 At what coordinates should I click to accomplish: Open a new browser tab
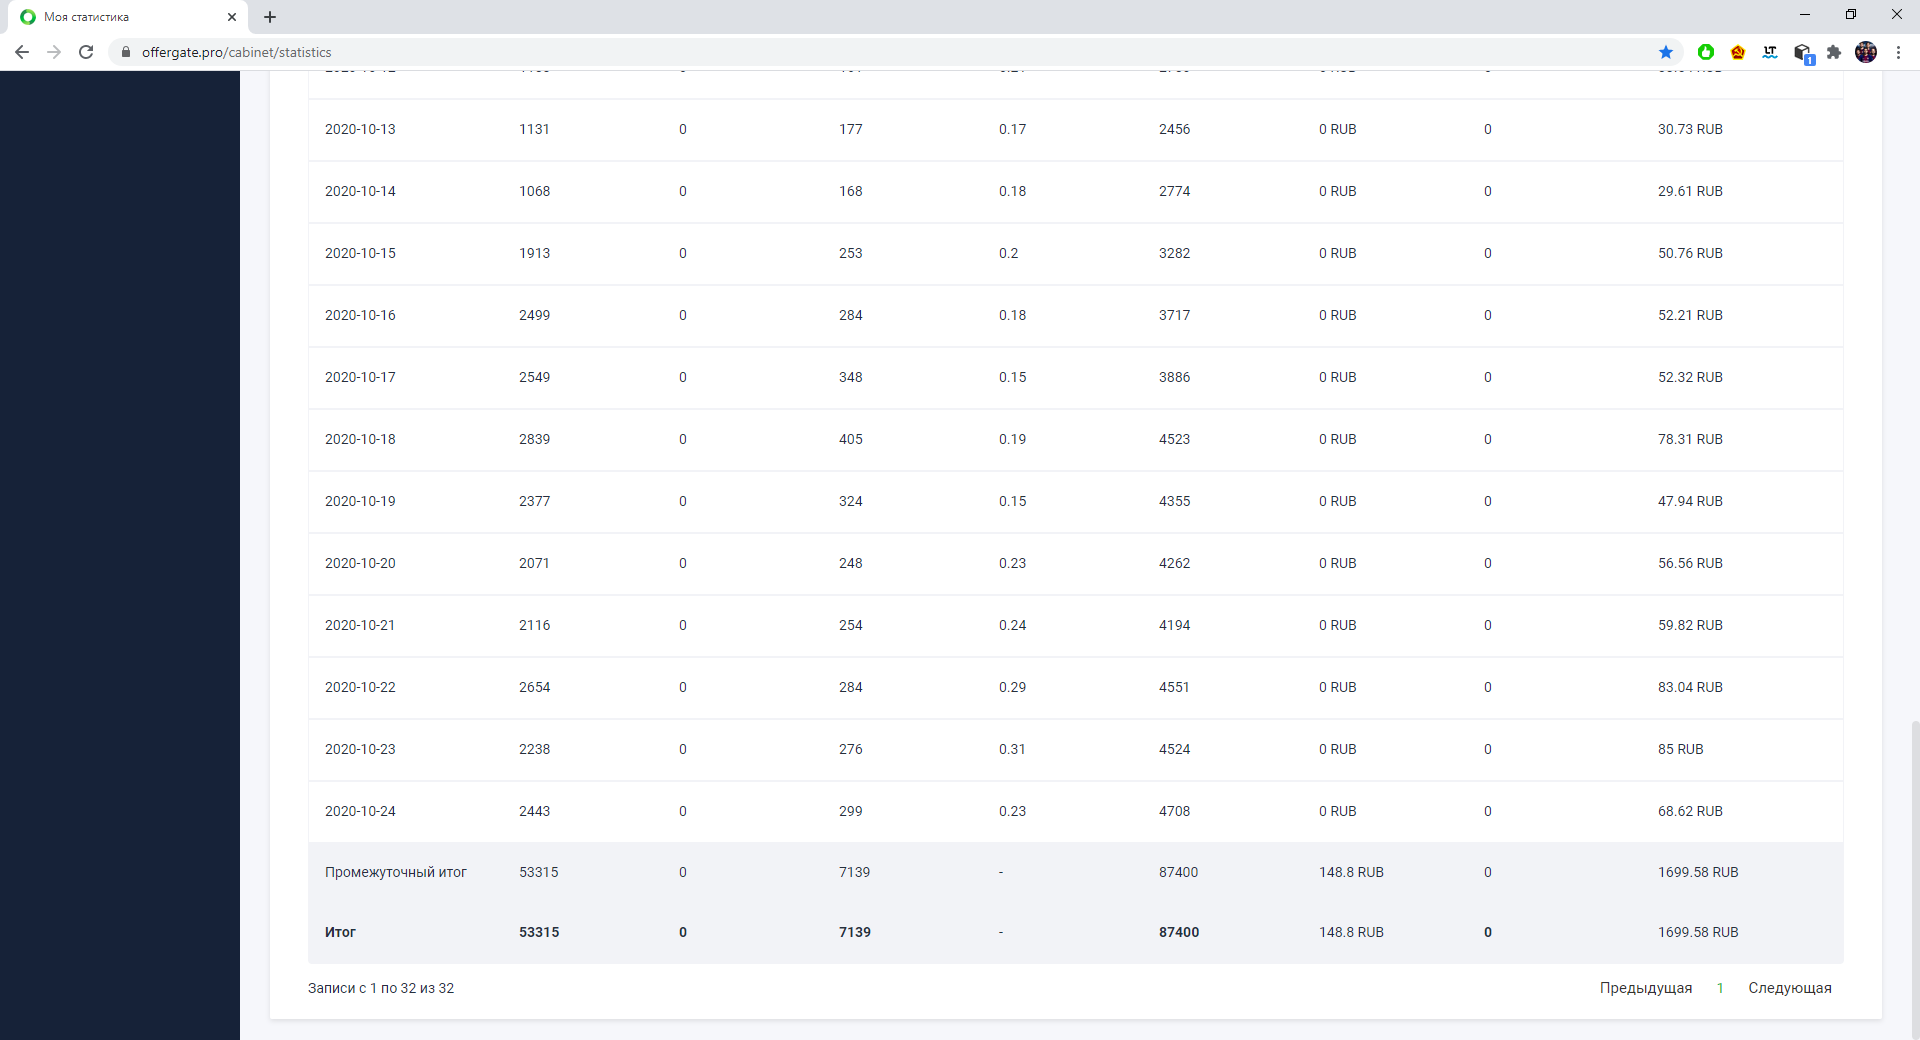(x=270, y=17)
